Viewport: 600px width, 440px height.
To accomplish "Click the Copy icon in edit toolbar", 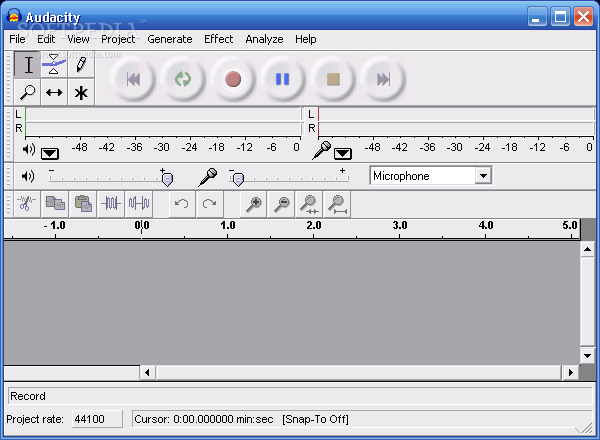I will pos(55,203).
